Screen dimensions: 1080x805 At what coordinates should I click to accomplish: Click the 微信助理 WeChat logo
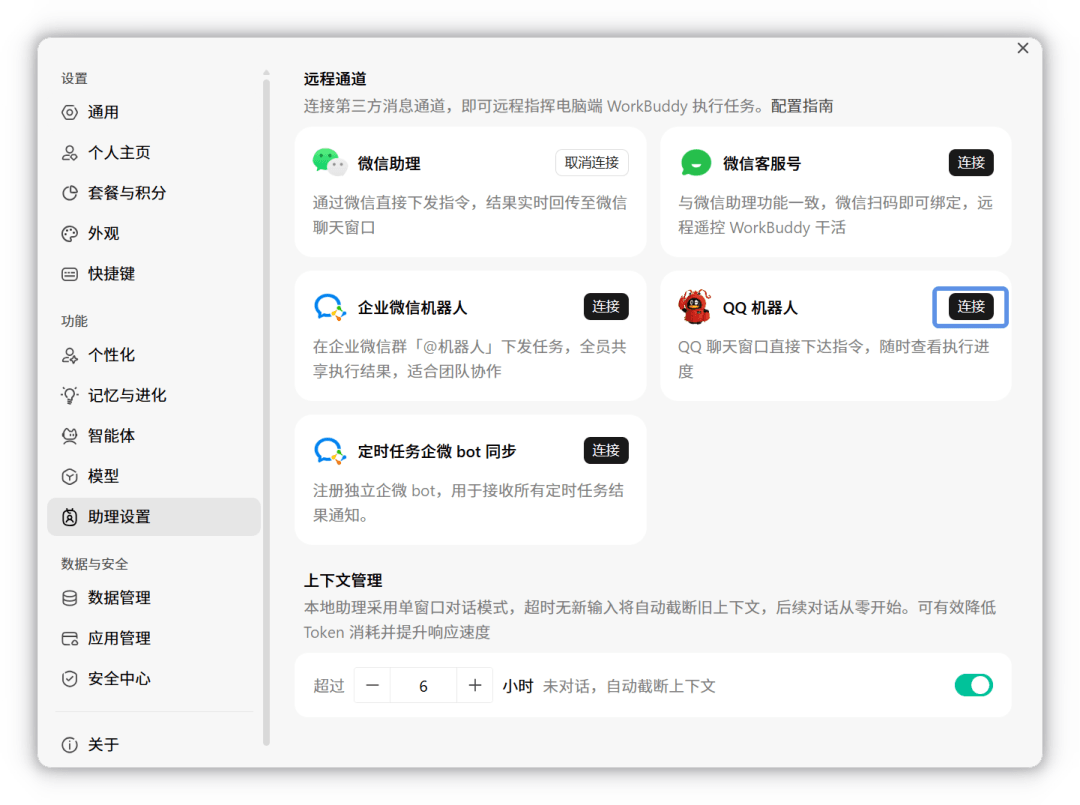click(329, 163)
